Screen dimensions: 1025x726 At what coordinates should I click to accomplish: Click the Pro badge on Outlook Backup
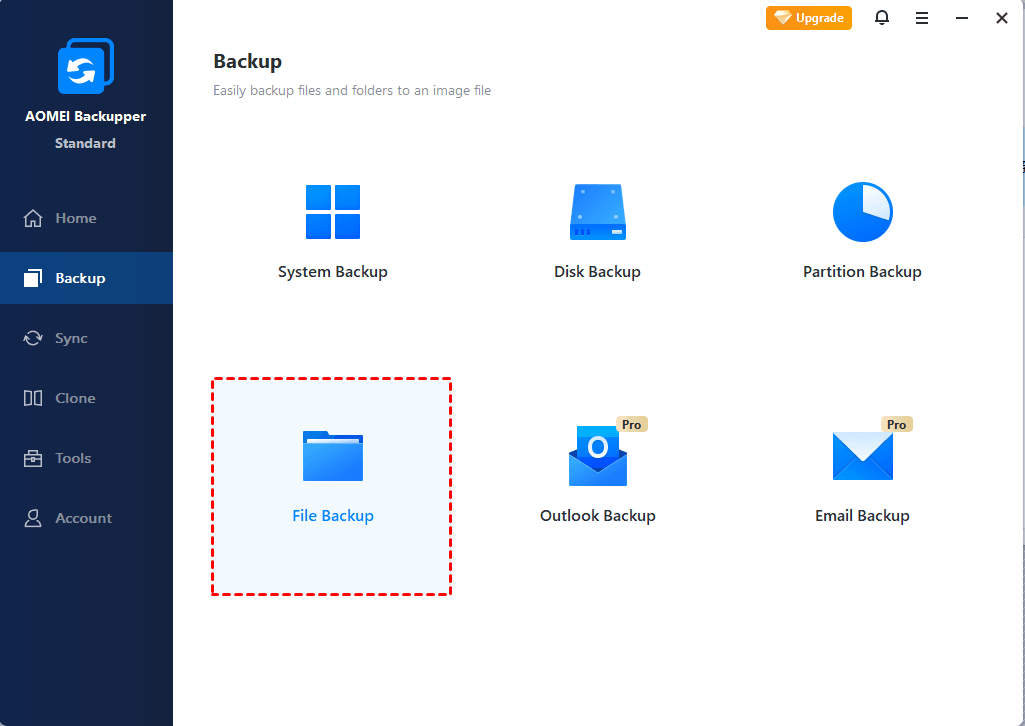[x=631, y=424]
